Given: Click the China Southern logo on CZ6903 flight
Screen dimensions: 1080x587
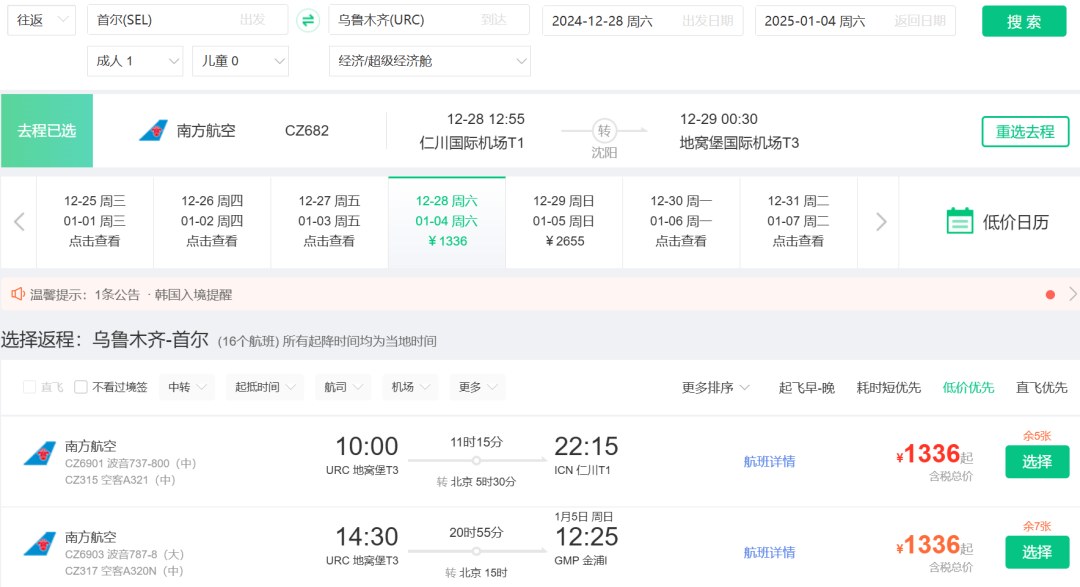Looking at the screenshot, I should point(40,545).
